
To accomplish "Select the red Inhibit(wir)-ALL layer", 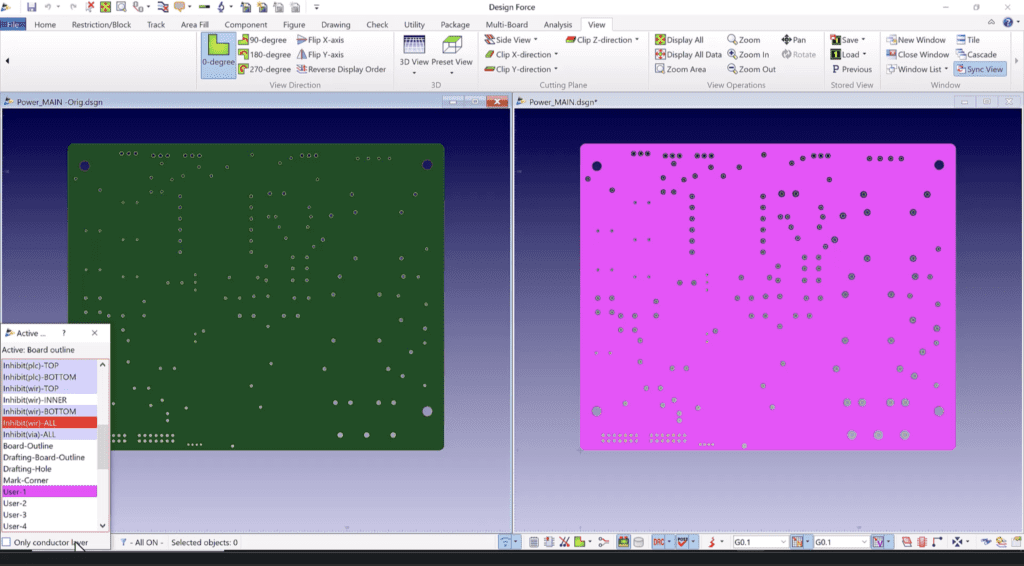I will tap(49, 423).
